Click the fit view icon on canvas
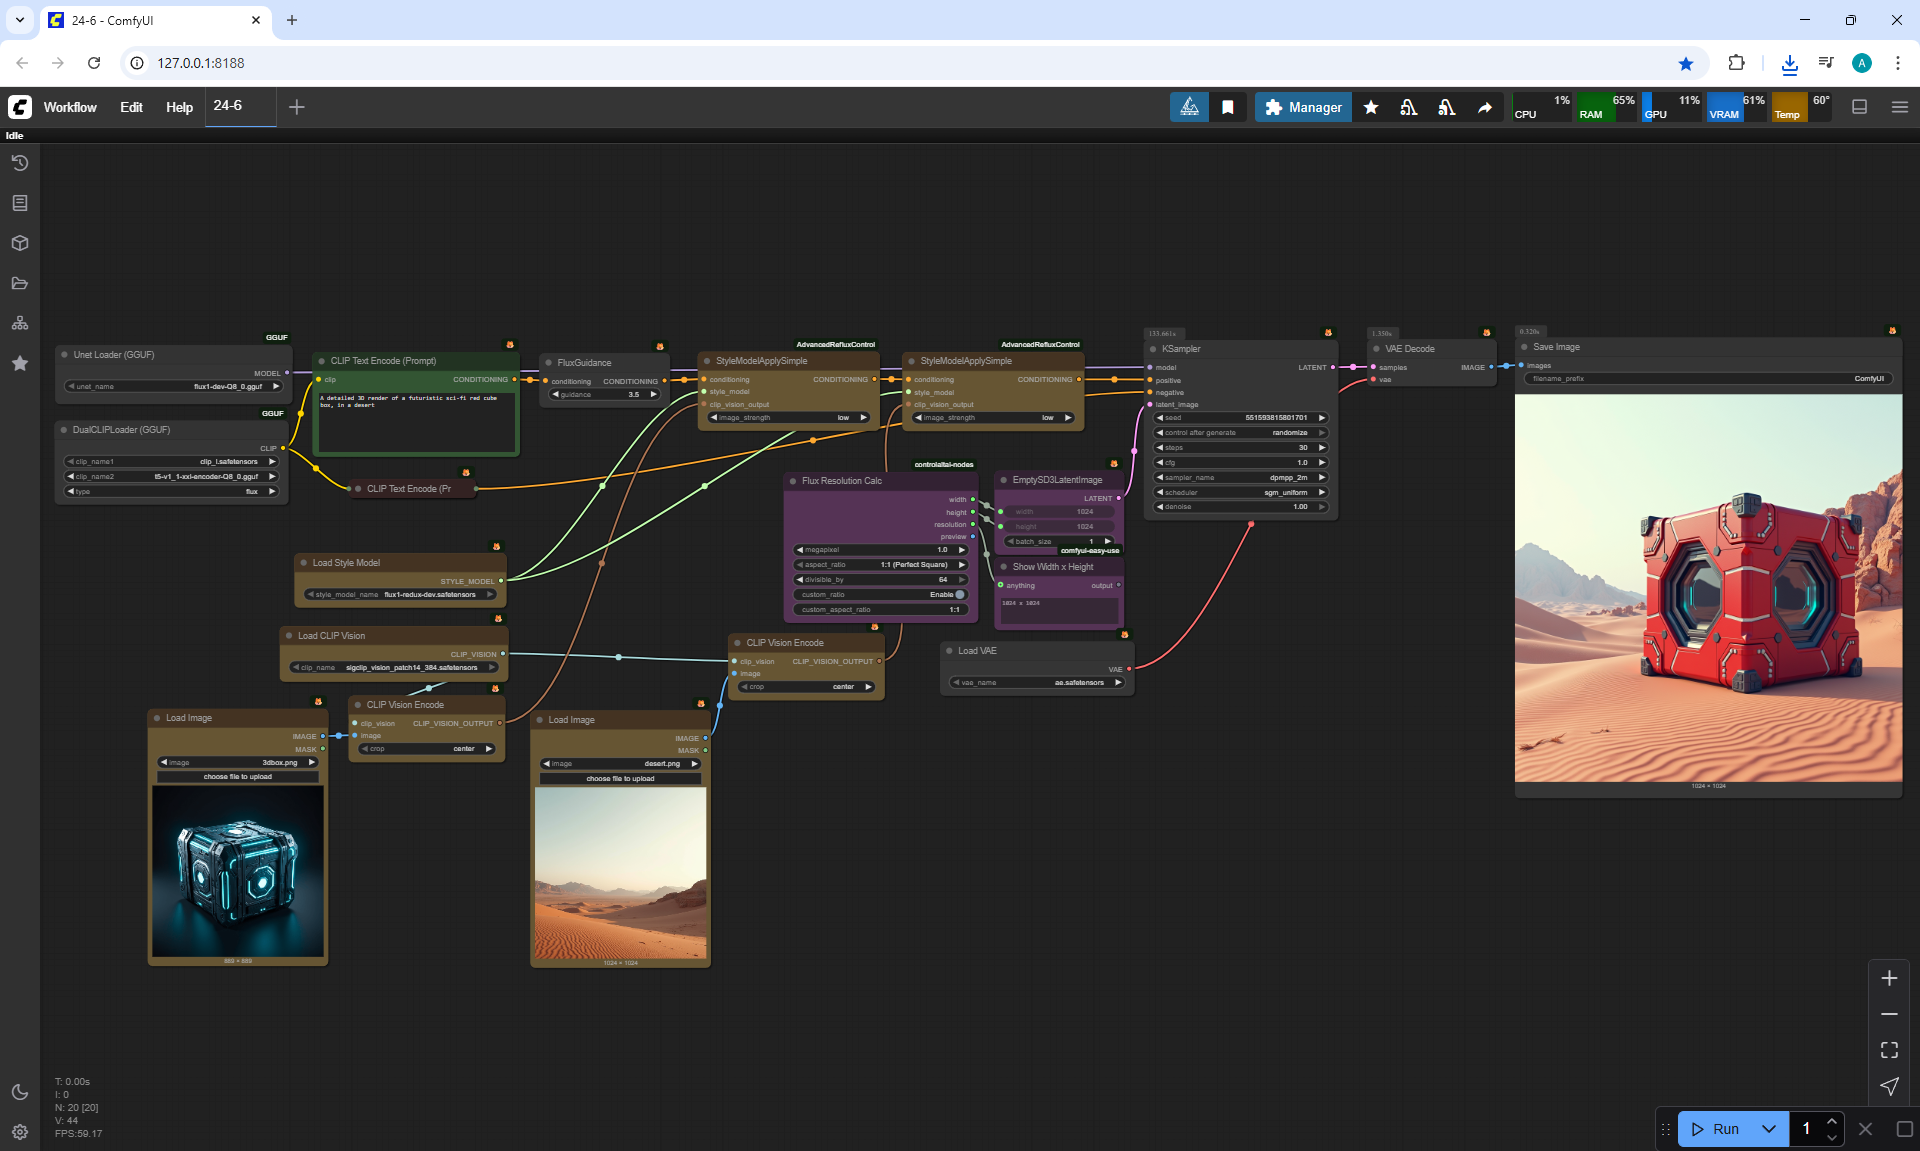Screen dimensions: 1920x1151 pyautogui.click(x=1889, y=1050)
